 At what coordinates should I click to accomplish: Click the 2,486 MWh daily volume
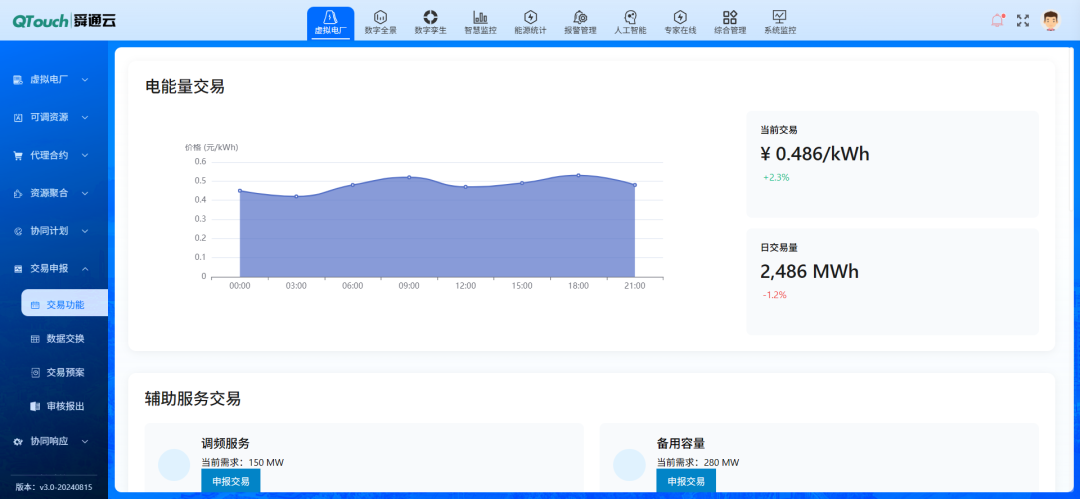point(809,272)
